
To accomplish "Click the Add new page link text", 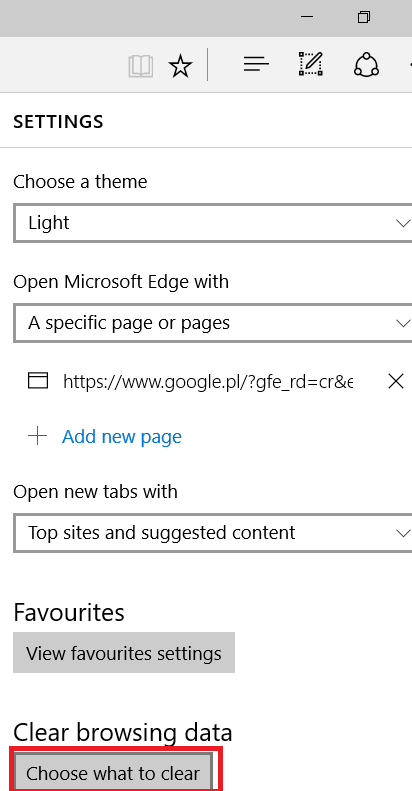I will coord(122,436).
